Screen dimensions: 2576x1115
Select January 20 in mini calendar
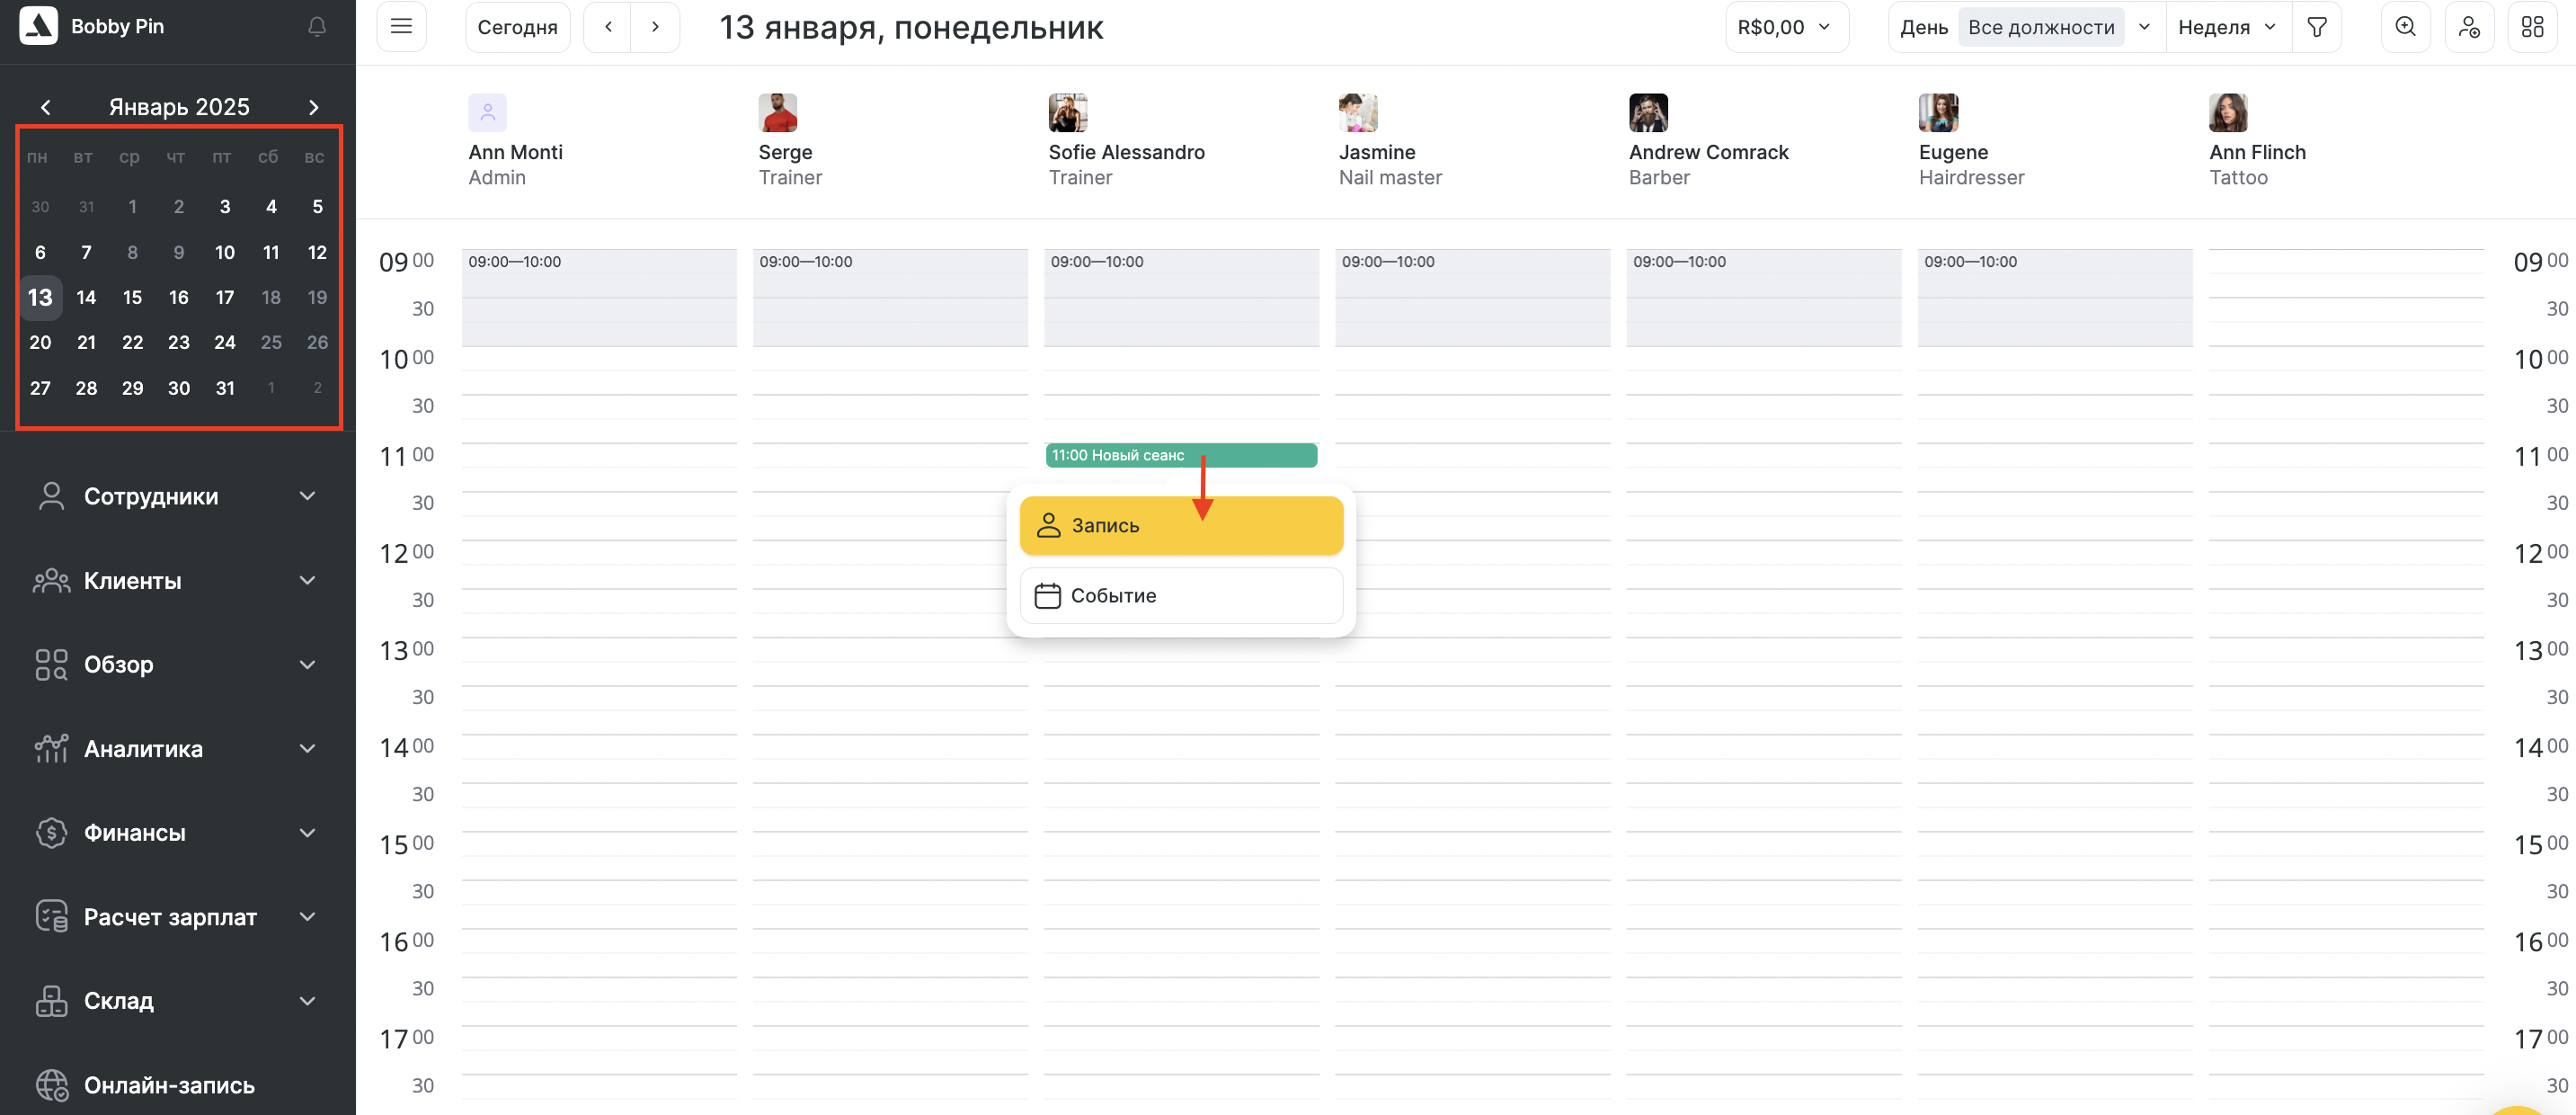click(x=40, y=343)
